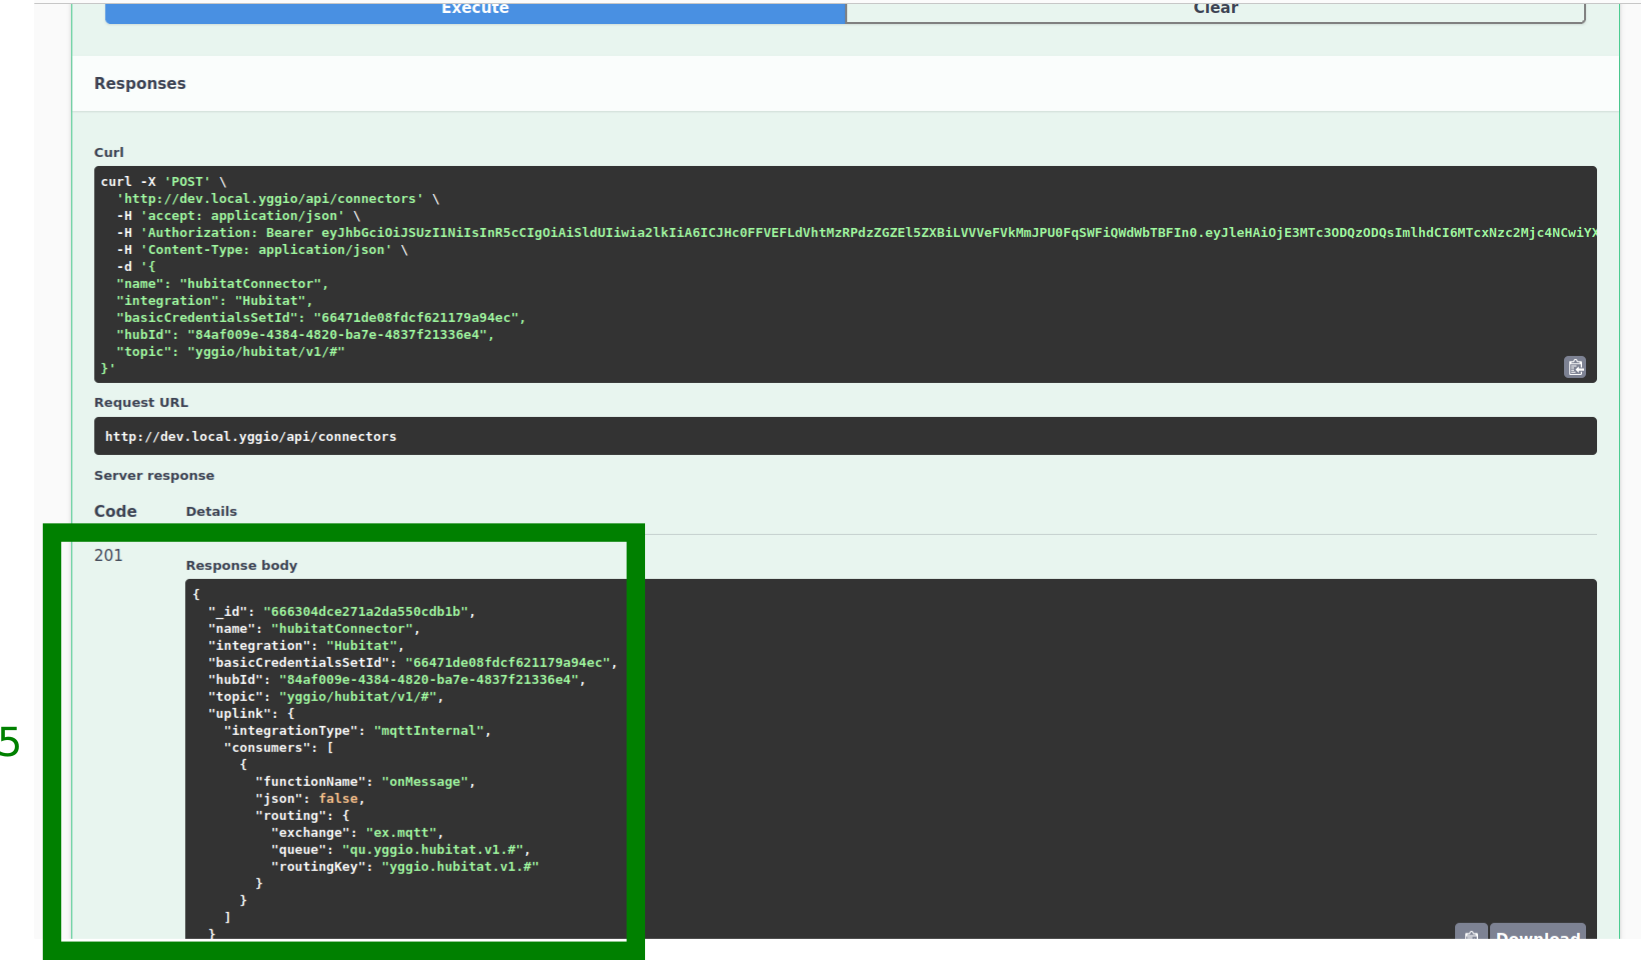Click the "uplink": { line
1641x960 pixels.
tap(251, 714)
